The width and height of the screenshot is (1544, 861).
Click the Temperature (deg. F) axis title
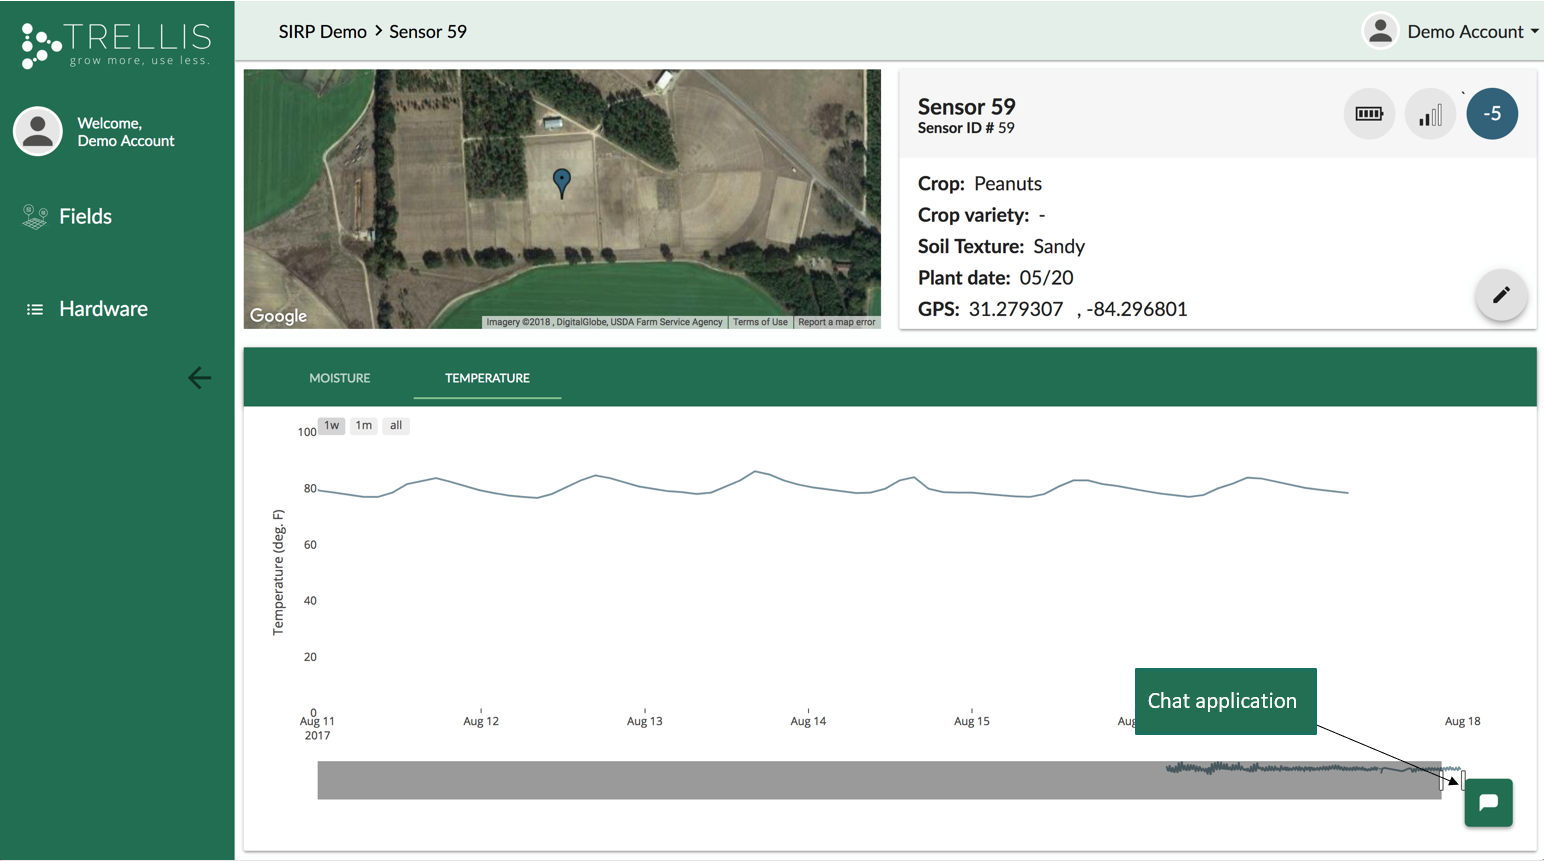[x=279, y=572]
